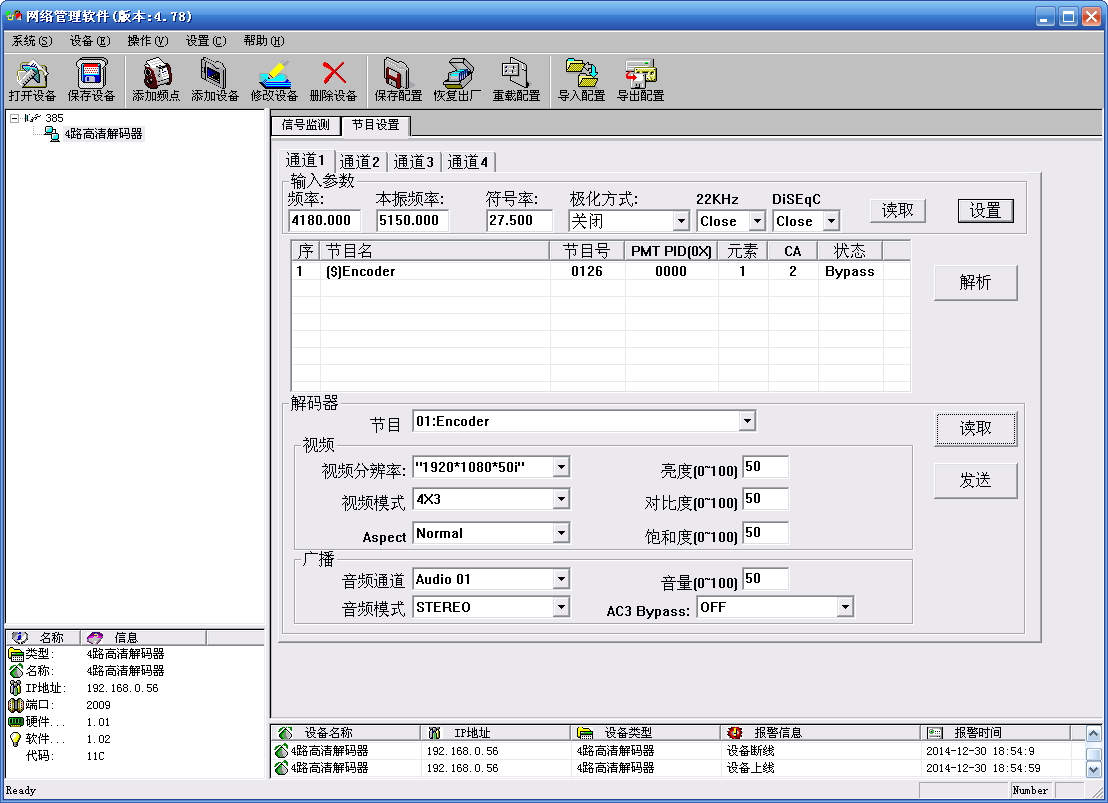Select the ($)Encoder program row

[601, 271]
